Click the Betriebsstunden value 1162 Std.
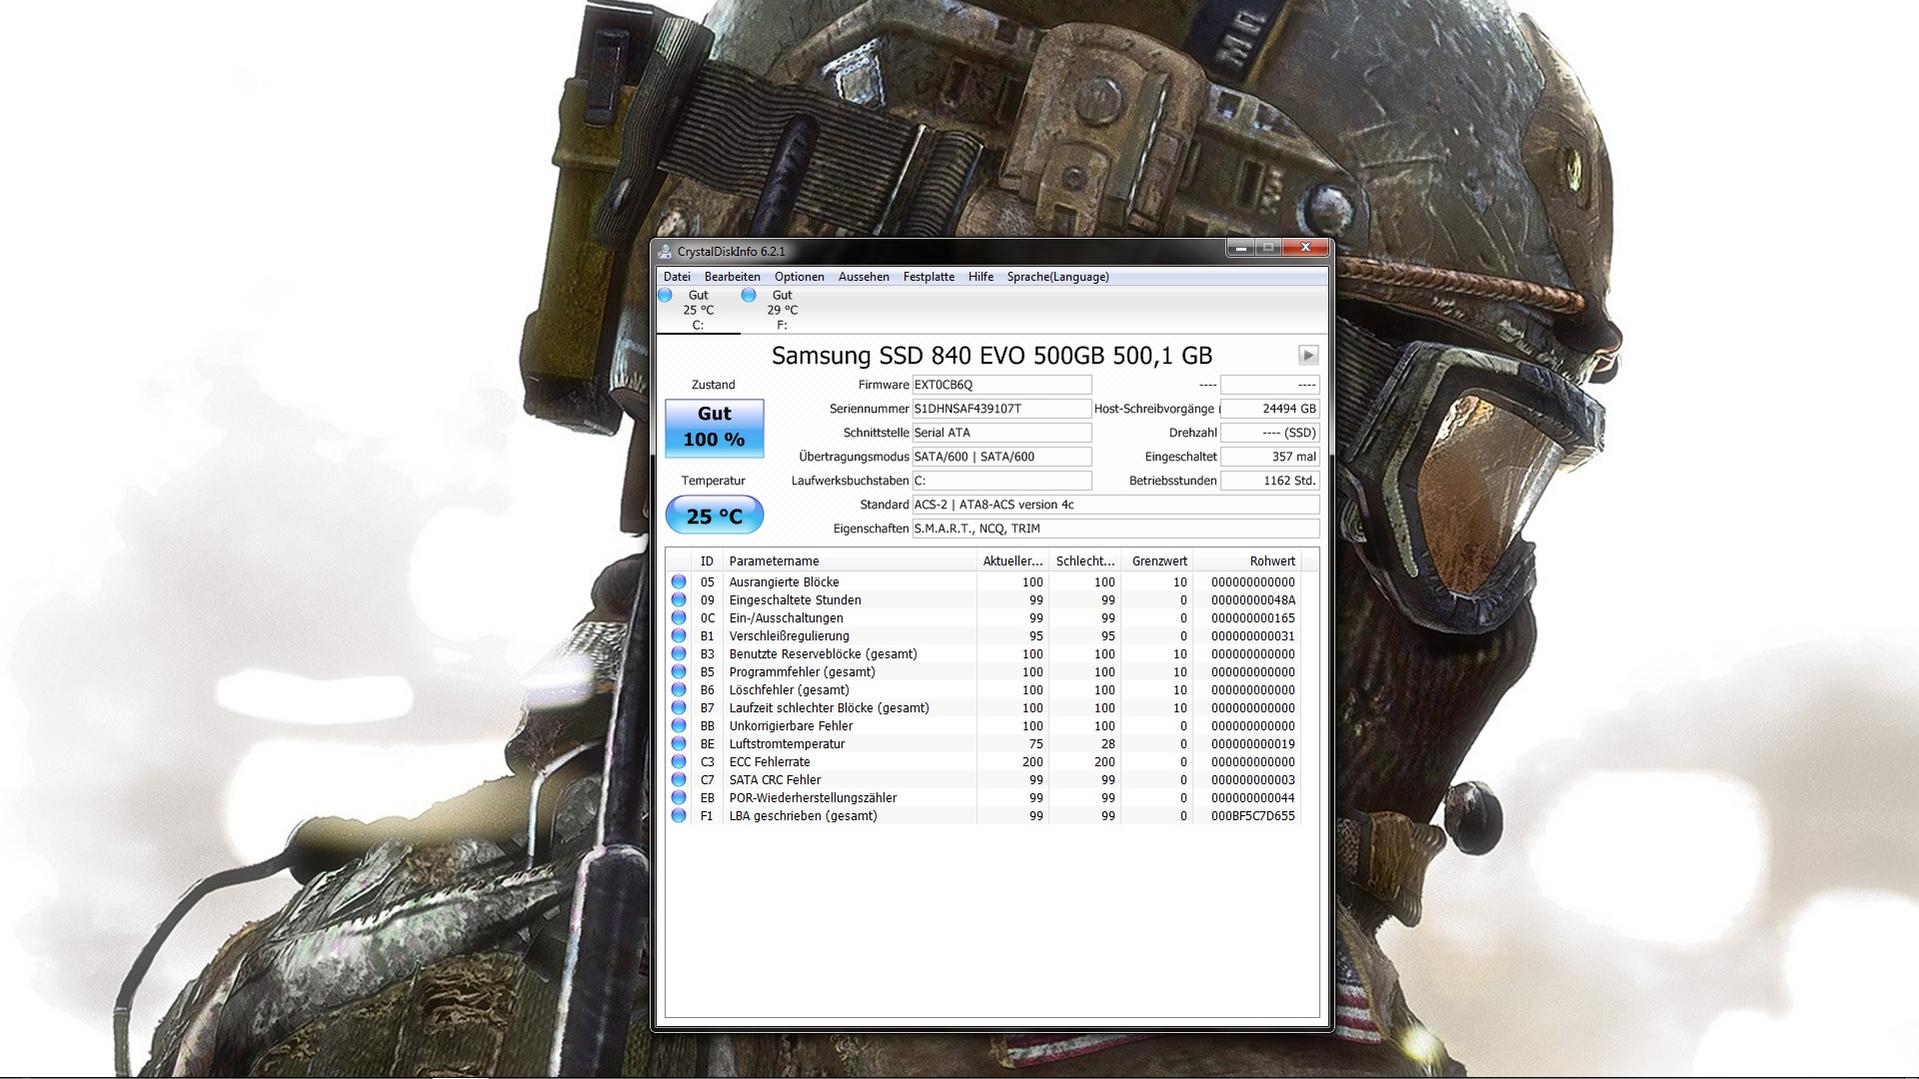Viewport: 1919px width, 1079px height. [1270, 481]
